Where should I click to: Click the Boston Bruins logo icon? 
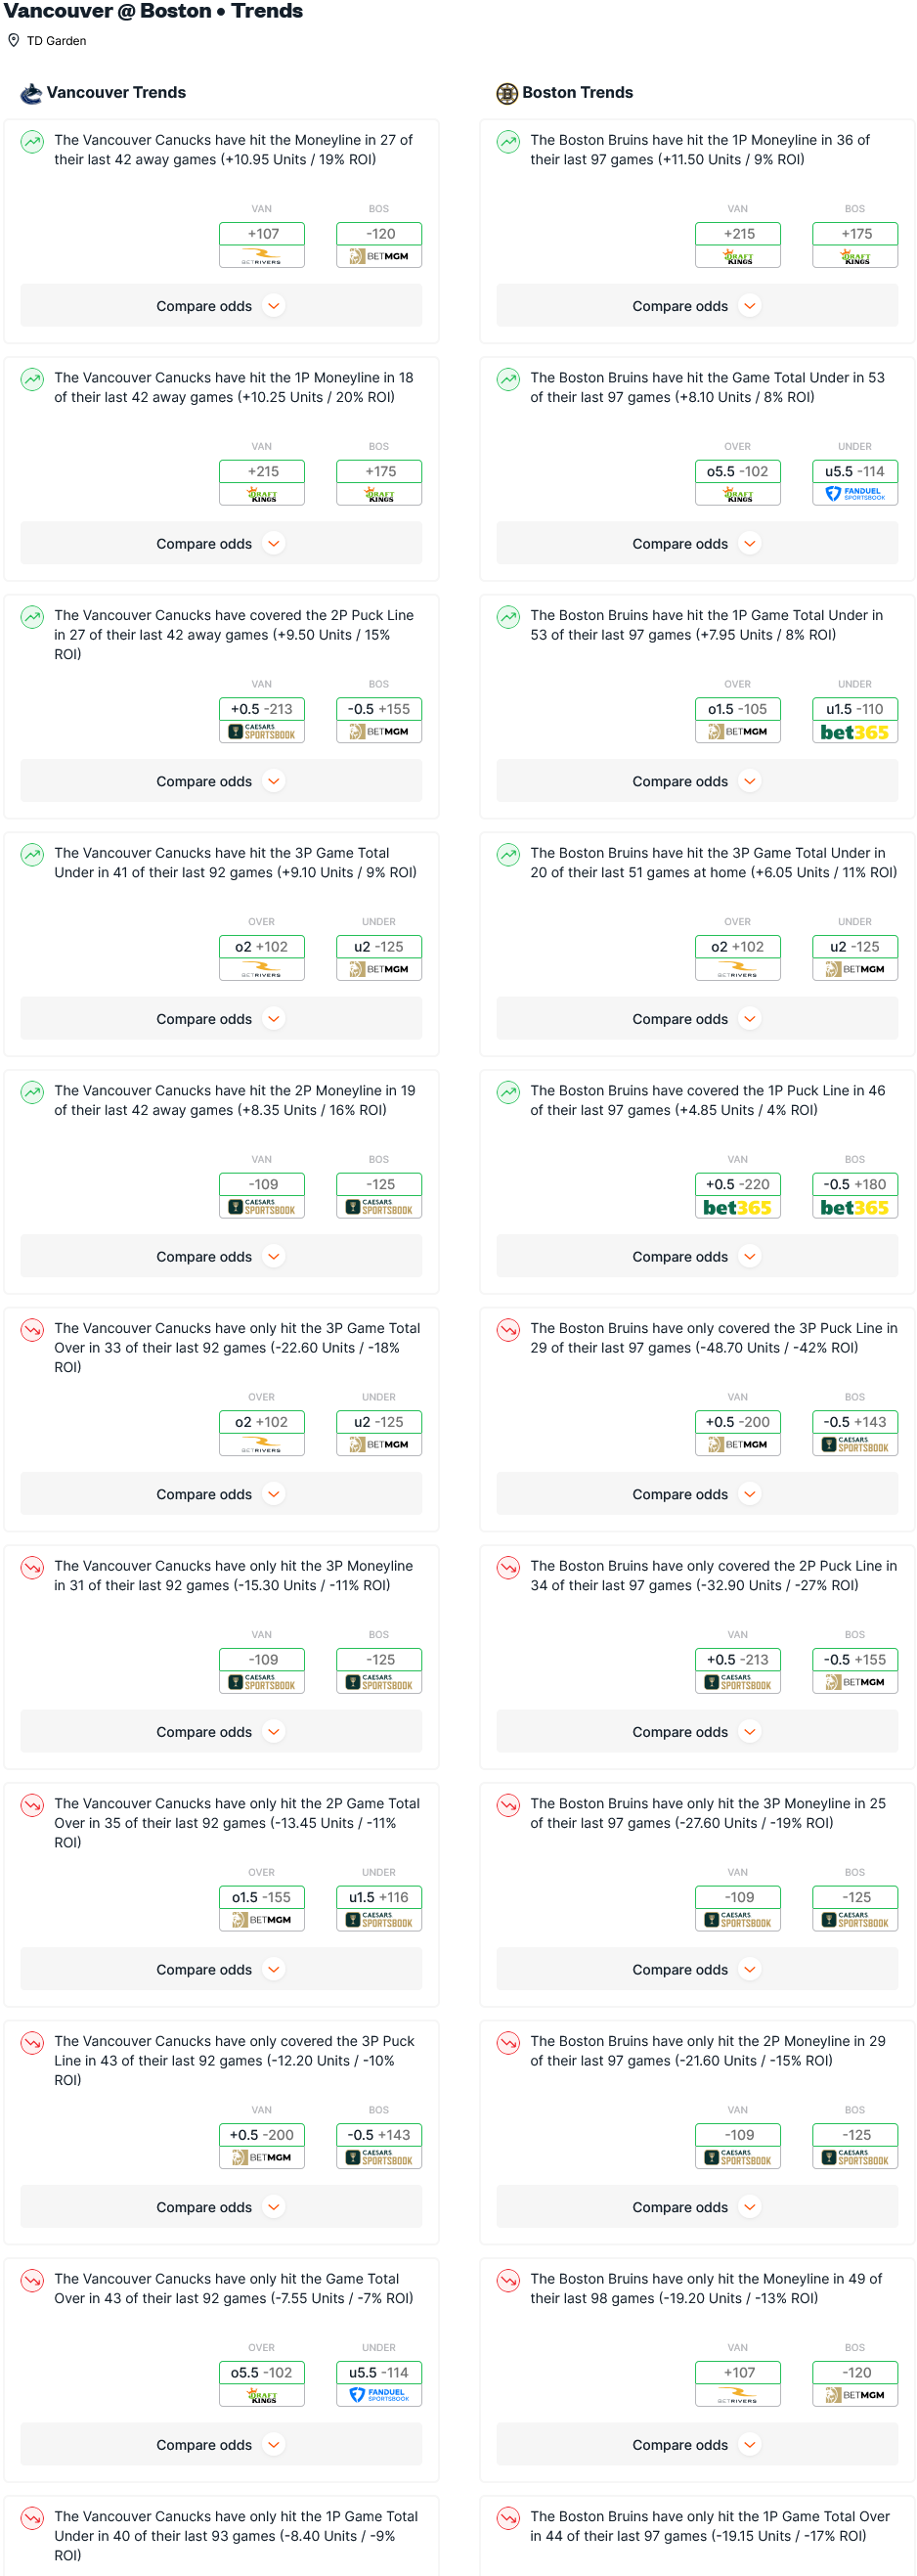point(507,93)
